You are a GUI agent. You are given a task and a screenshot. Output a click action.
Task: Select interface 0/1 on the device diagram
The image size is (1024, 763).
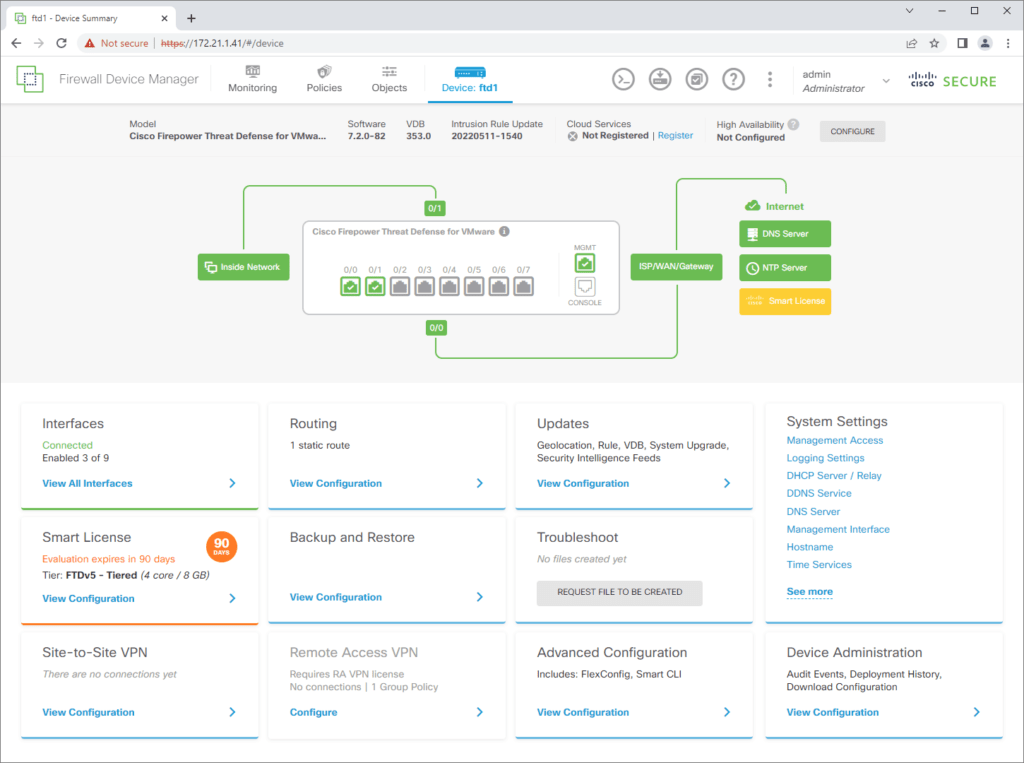pos(375,286)
